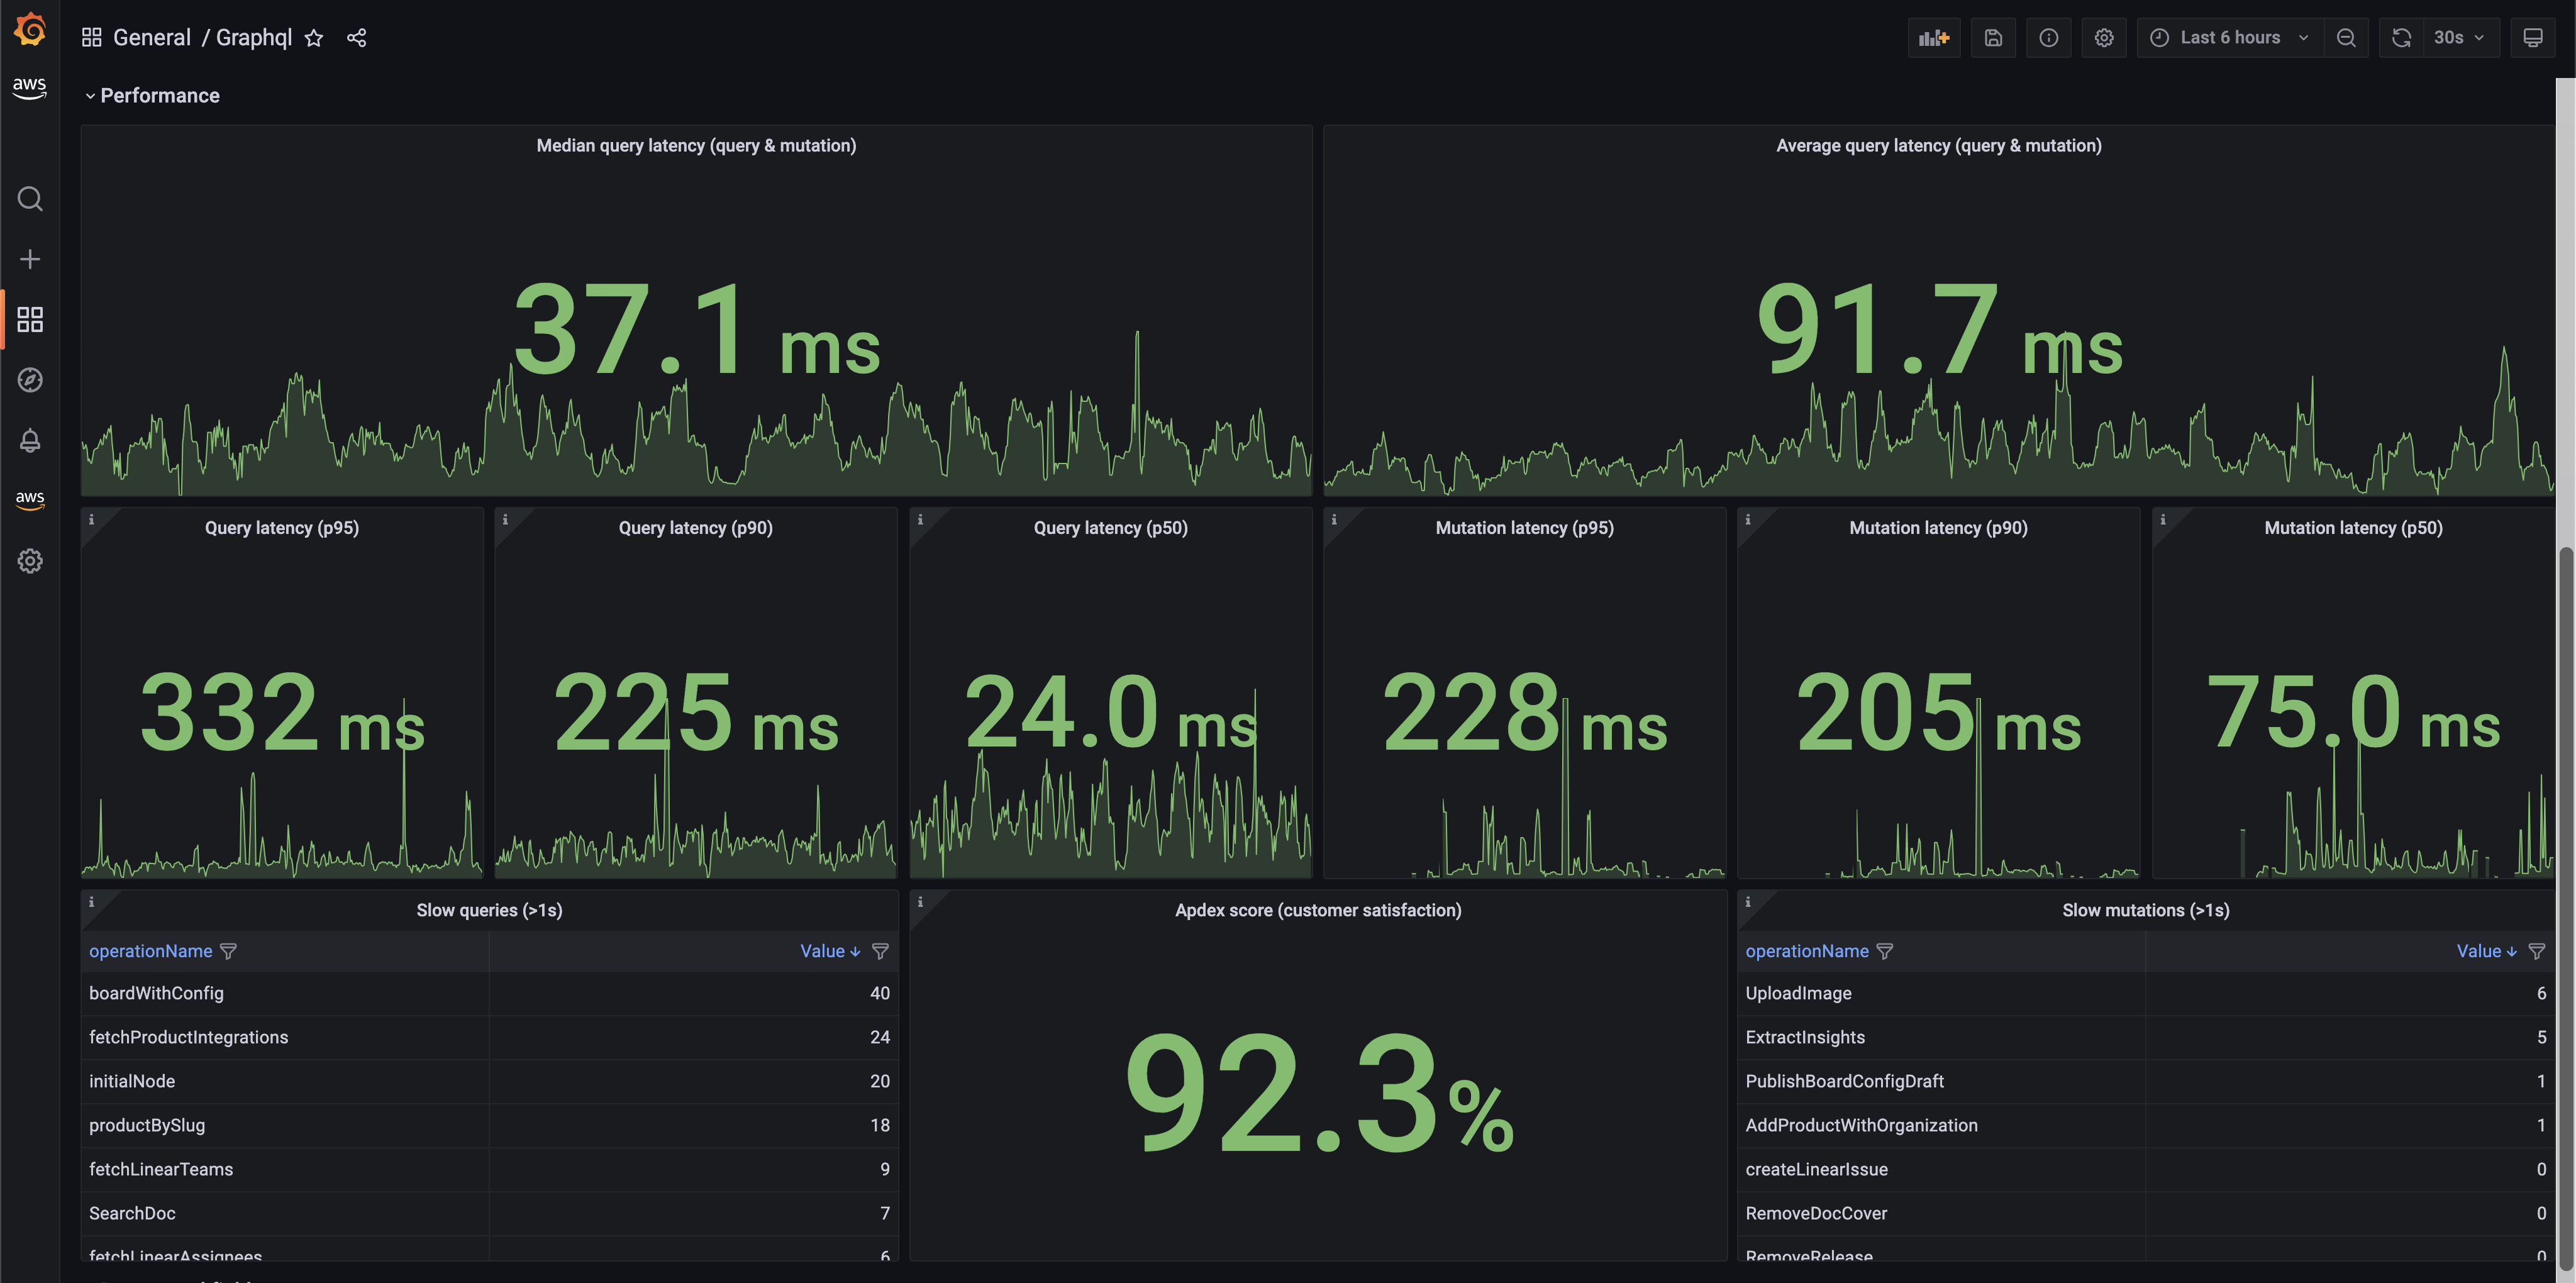Save dashboard using the disk icon
Screen dimensions: 2576x1283
click(1992, 38)
